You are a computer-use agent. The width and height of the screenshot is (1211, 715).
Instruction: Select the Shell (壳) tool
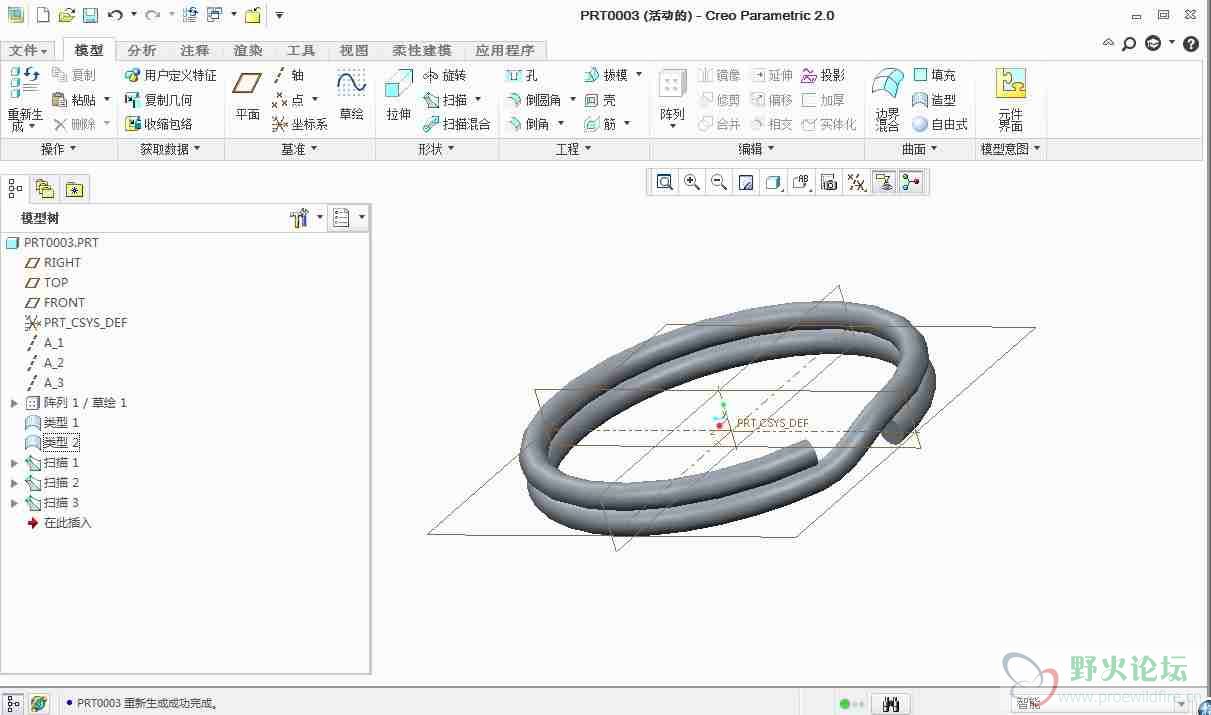(600, 100)
